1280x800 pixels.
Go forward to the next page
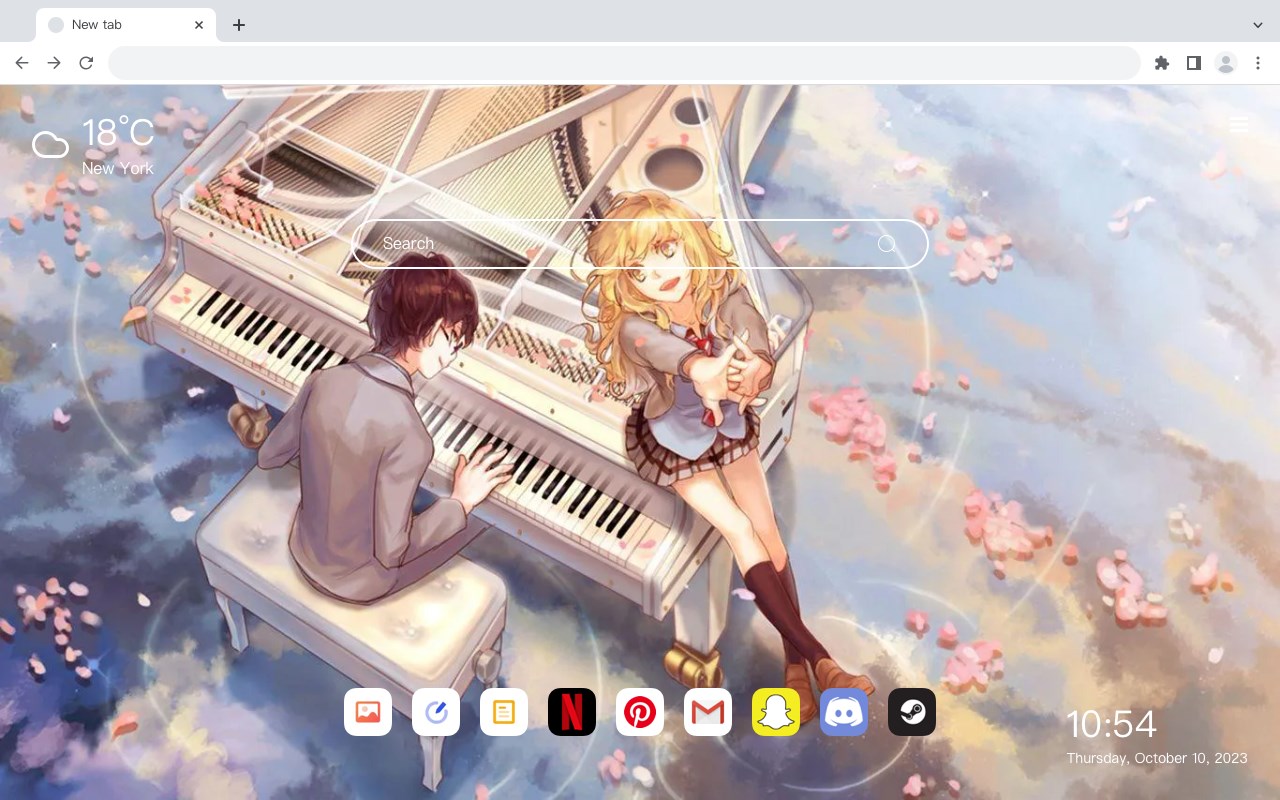coord(54,63)
